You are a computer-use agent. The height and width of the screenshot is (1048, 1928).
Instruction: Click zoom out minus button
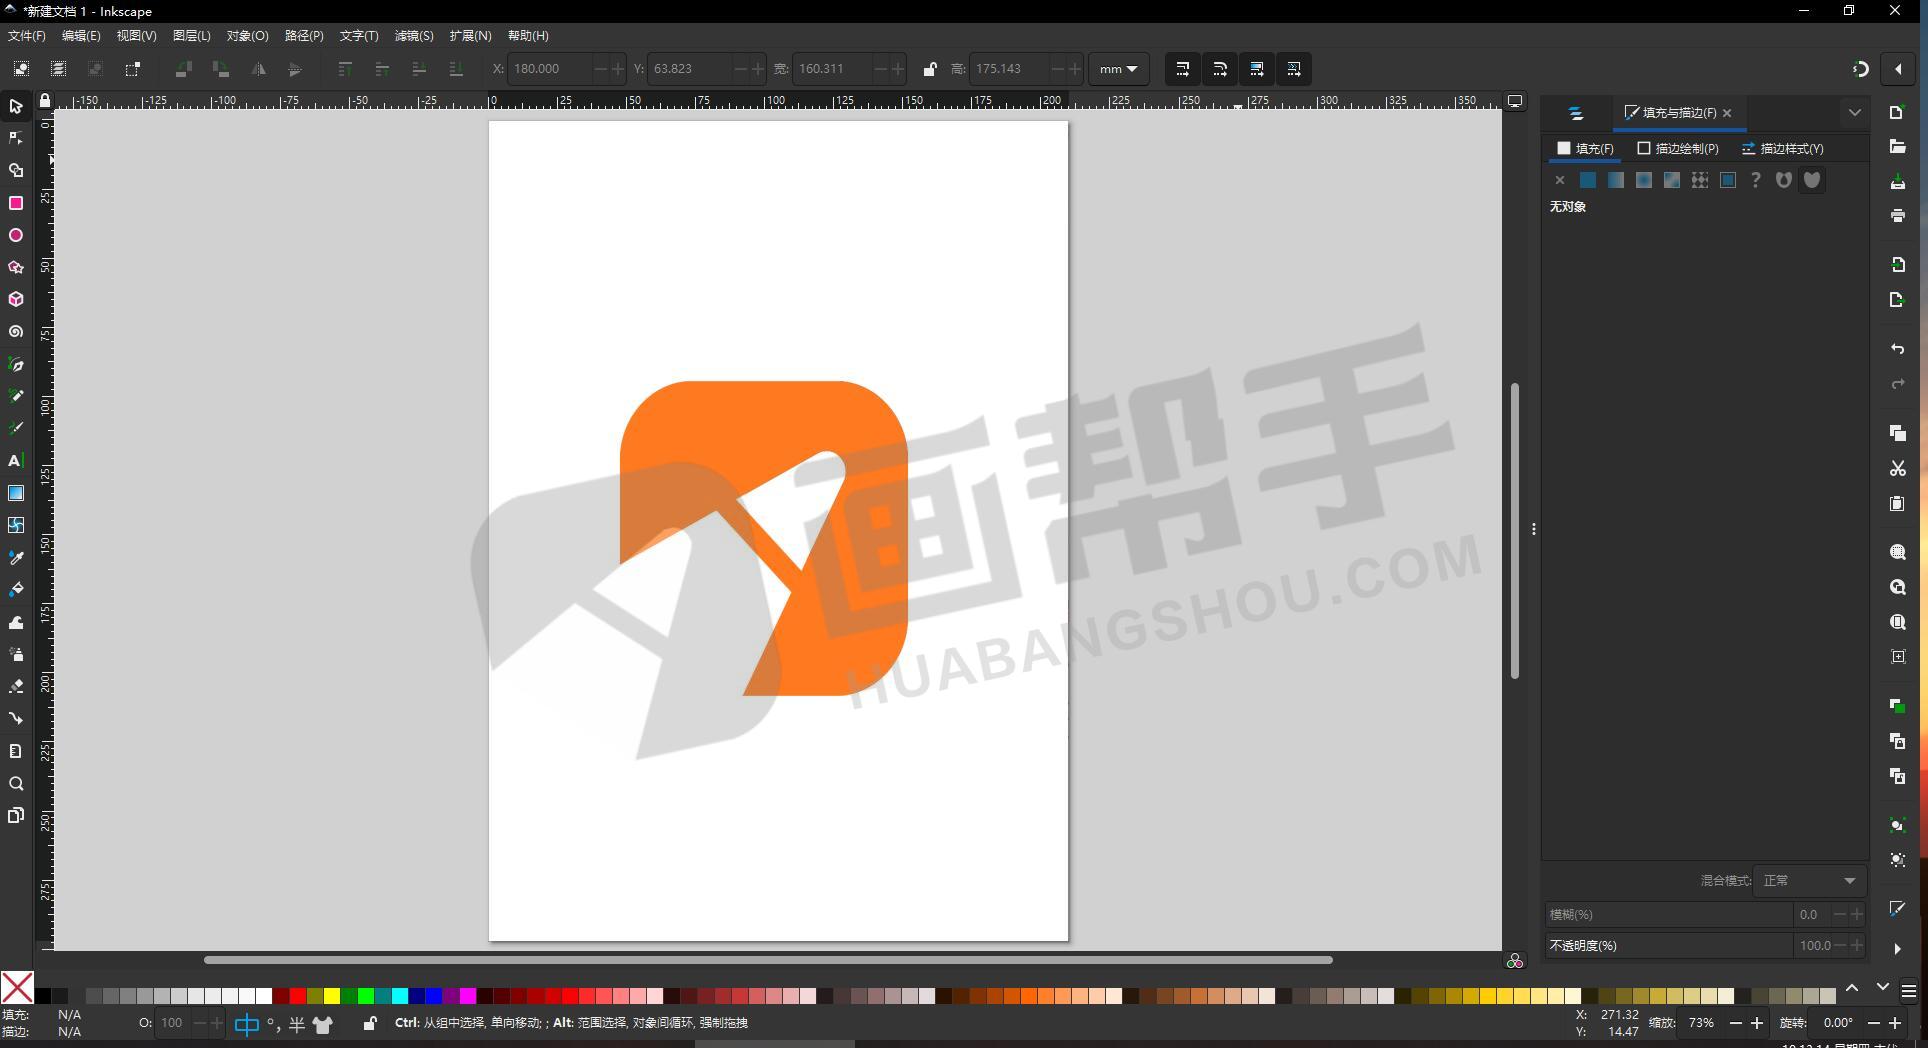pyautogui.click(x=1735, y=1023)
